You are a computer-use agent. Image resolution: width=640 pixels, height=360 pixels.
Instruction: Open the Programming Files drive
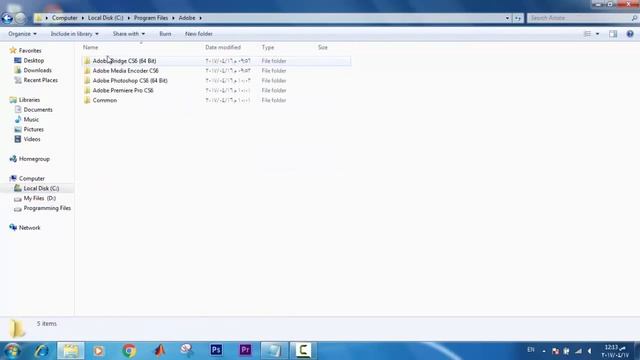coord(47,208)
